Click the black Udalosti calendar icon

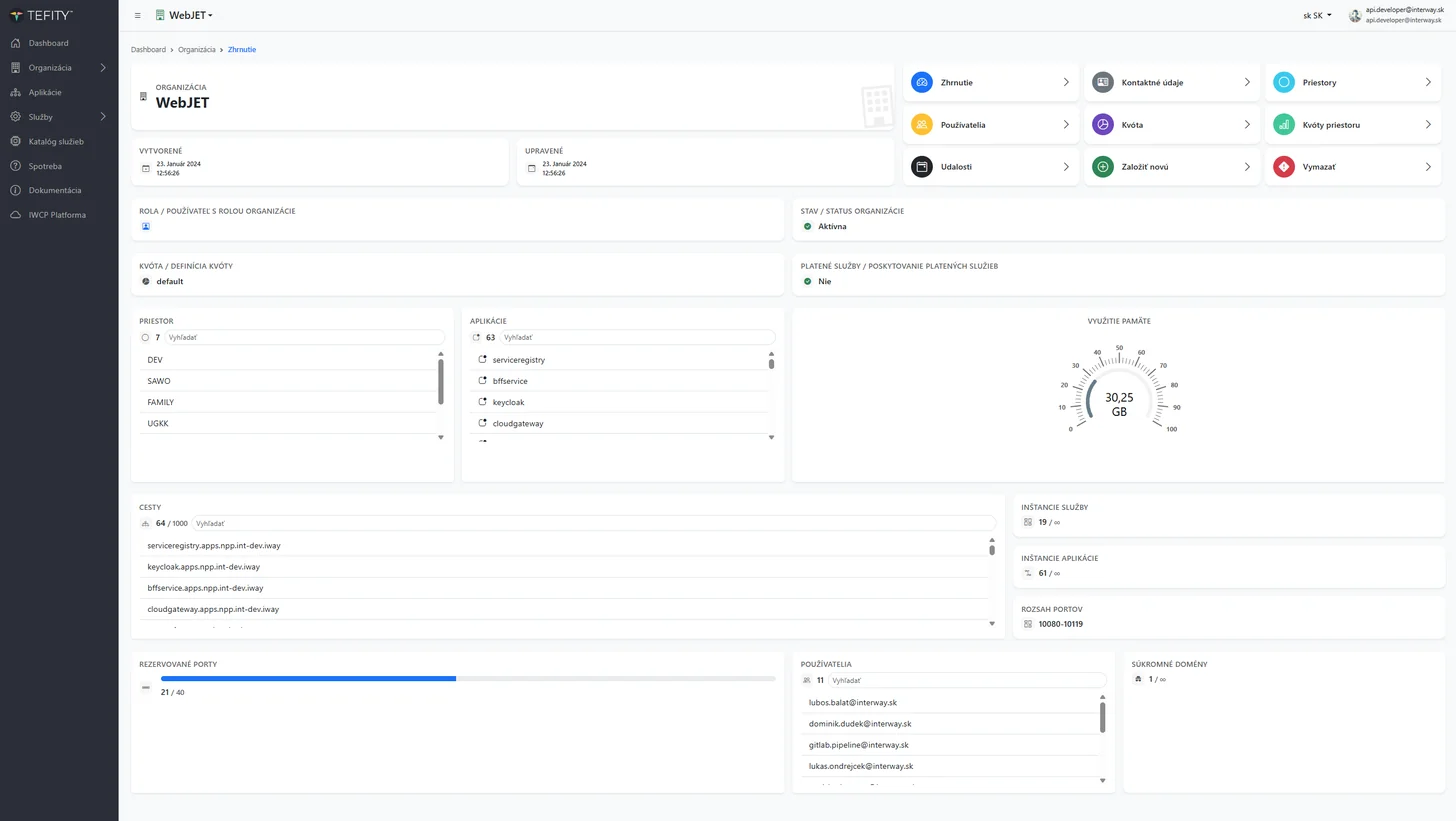(922, 167)
